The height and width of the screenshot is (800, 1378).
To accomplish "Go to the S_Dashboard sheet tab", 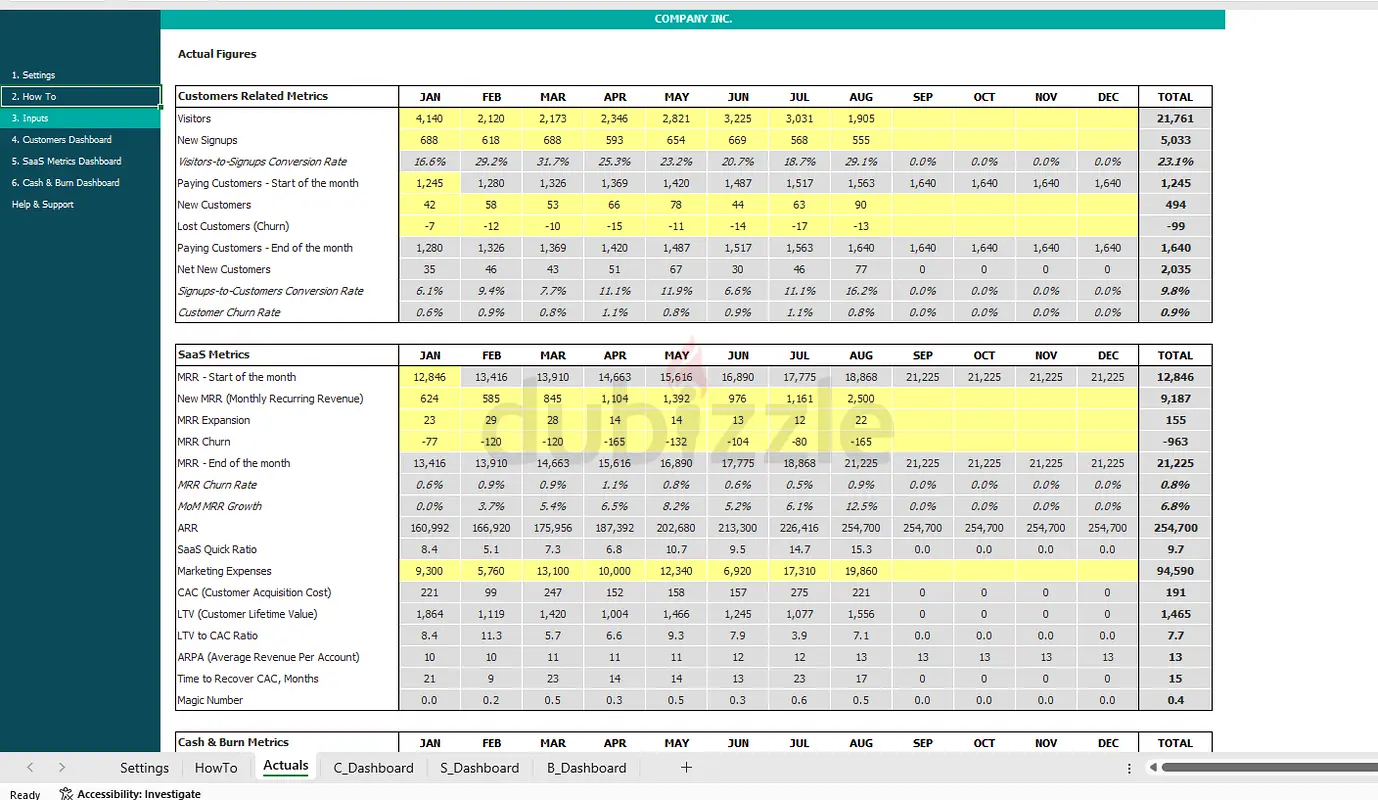I will 479,768.
